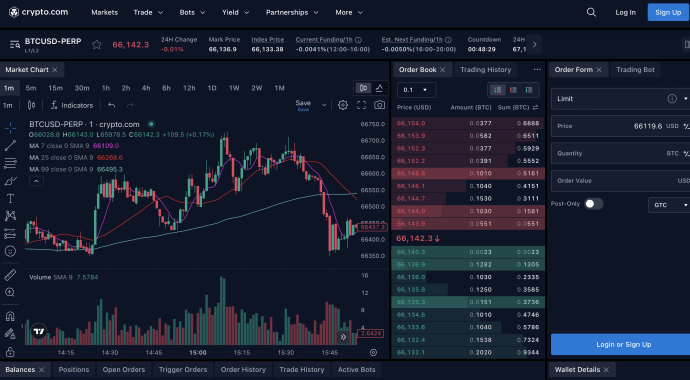Open candlestick chart type selector
Screen dimensions: 690x380
(x=31, y=105)
